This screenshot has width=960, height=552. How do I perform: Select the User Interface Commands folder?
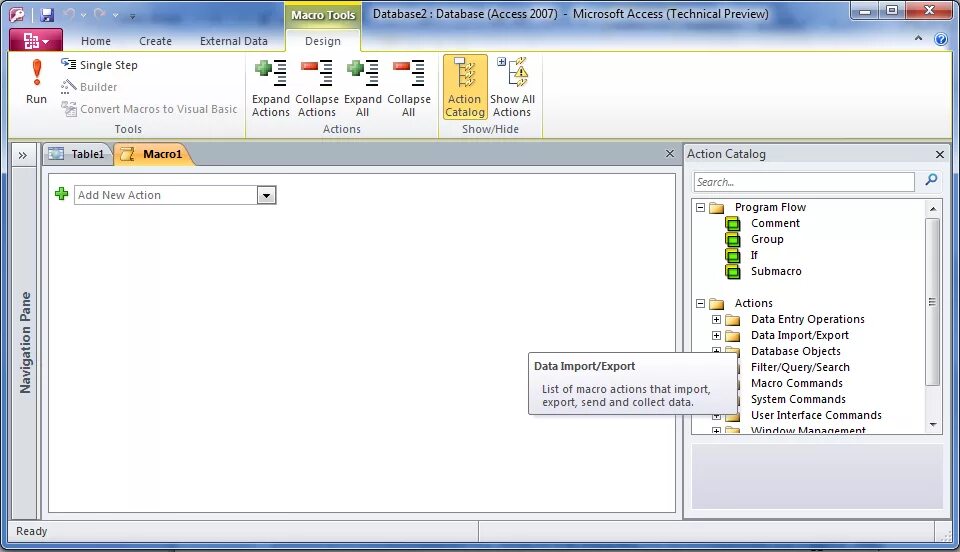click(x=816, y=415)
